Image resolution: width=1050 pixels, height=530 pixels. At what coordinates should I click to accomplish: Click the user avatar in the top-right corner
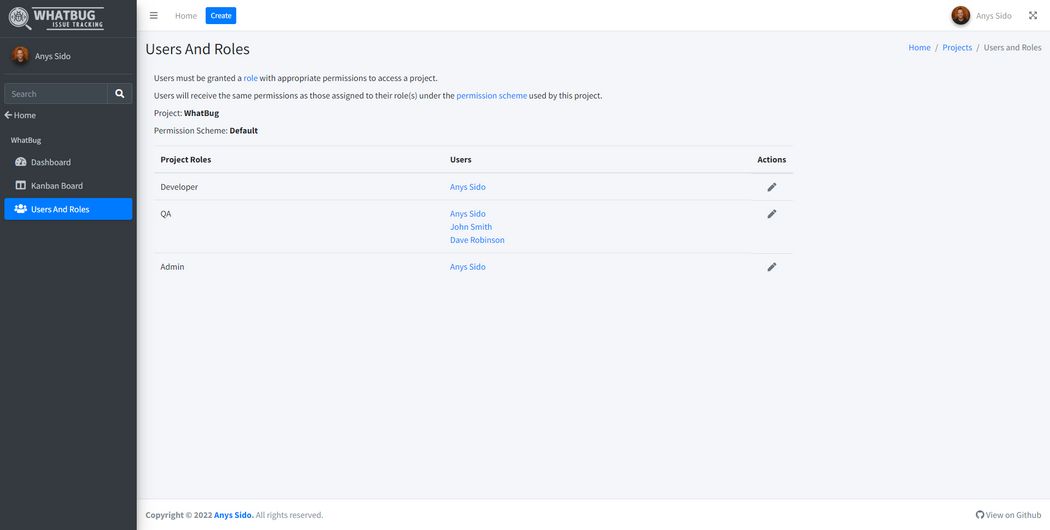(960, 15)
